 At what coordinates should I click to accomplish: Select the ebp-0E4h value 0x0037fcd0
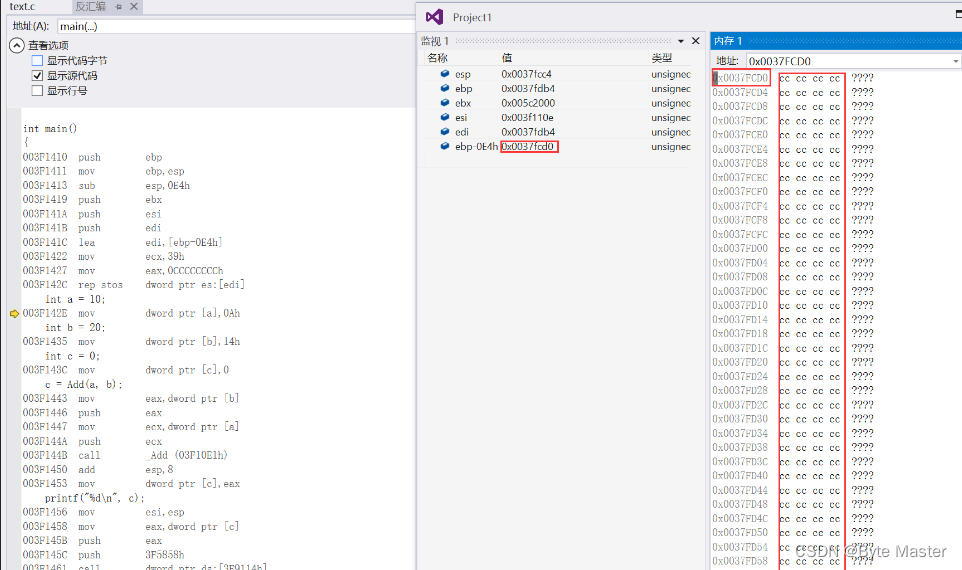coord(529,147)
